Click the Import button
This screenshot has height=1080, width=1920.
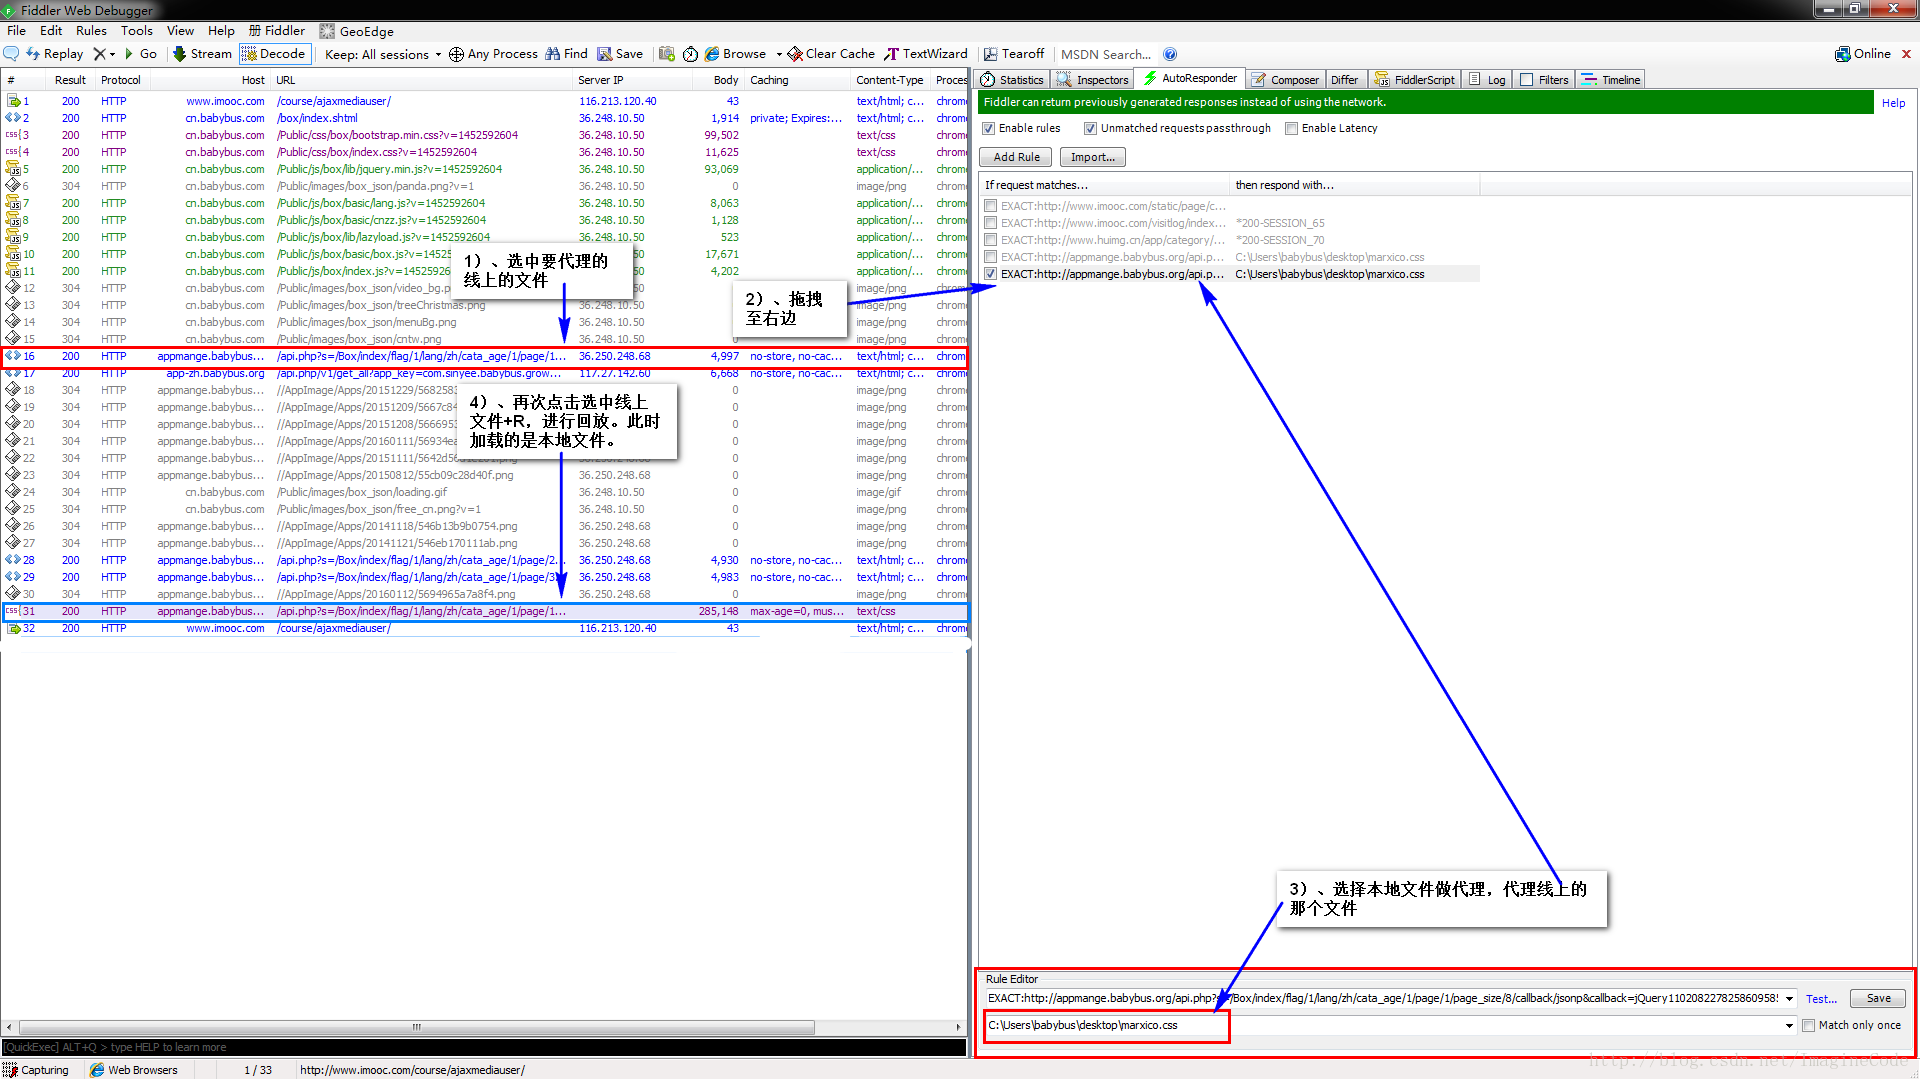tap(1093, 156)
